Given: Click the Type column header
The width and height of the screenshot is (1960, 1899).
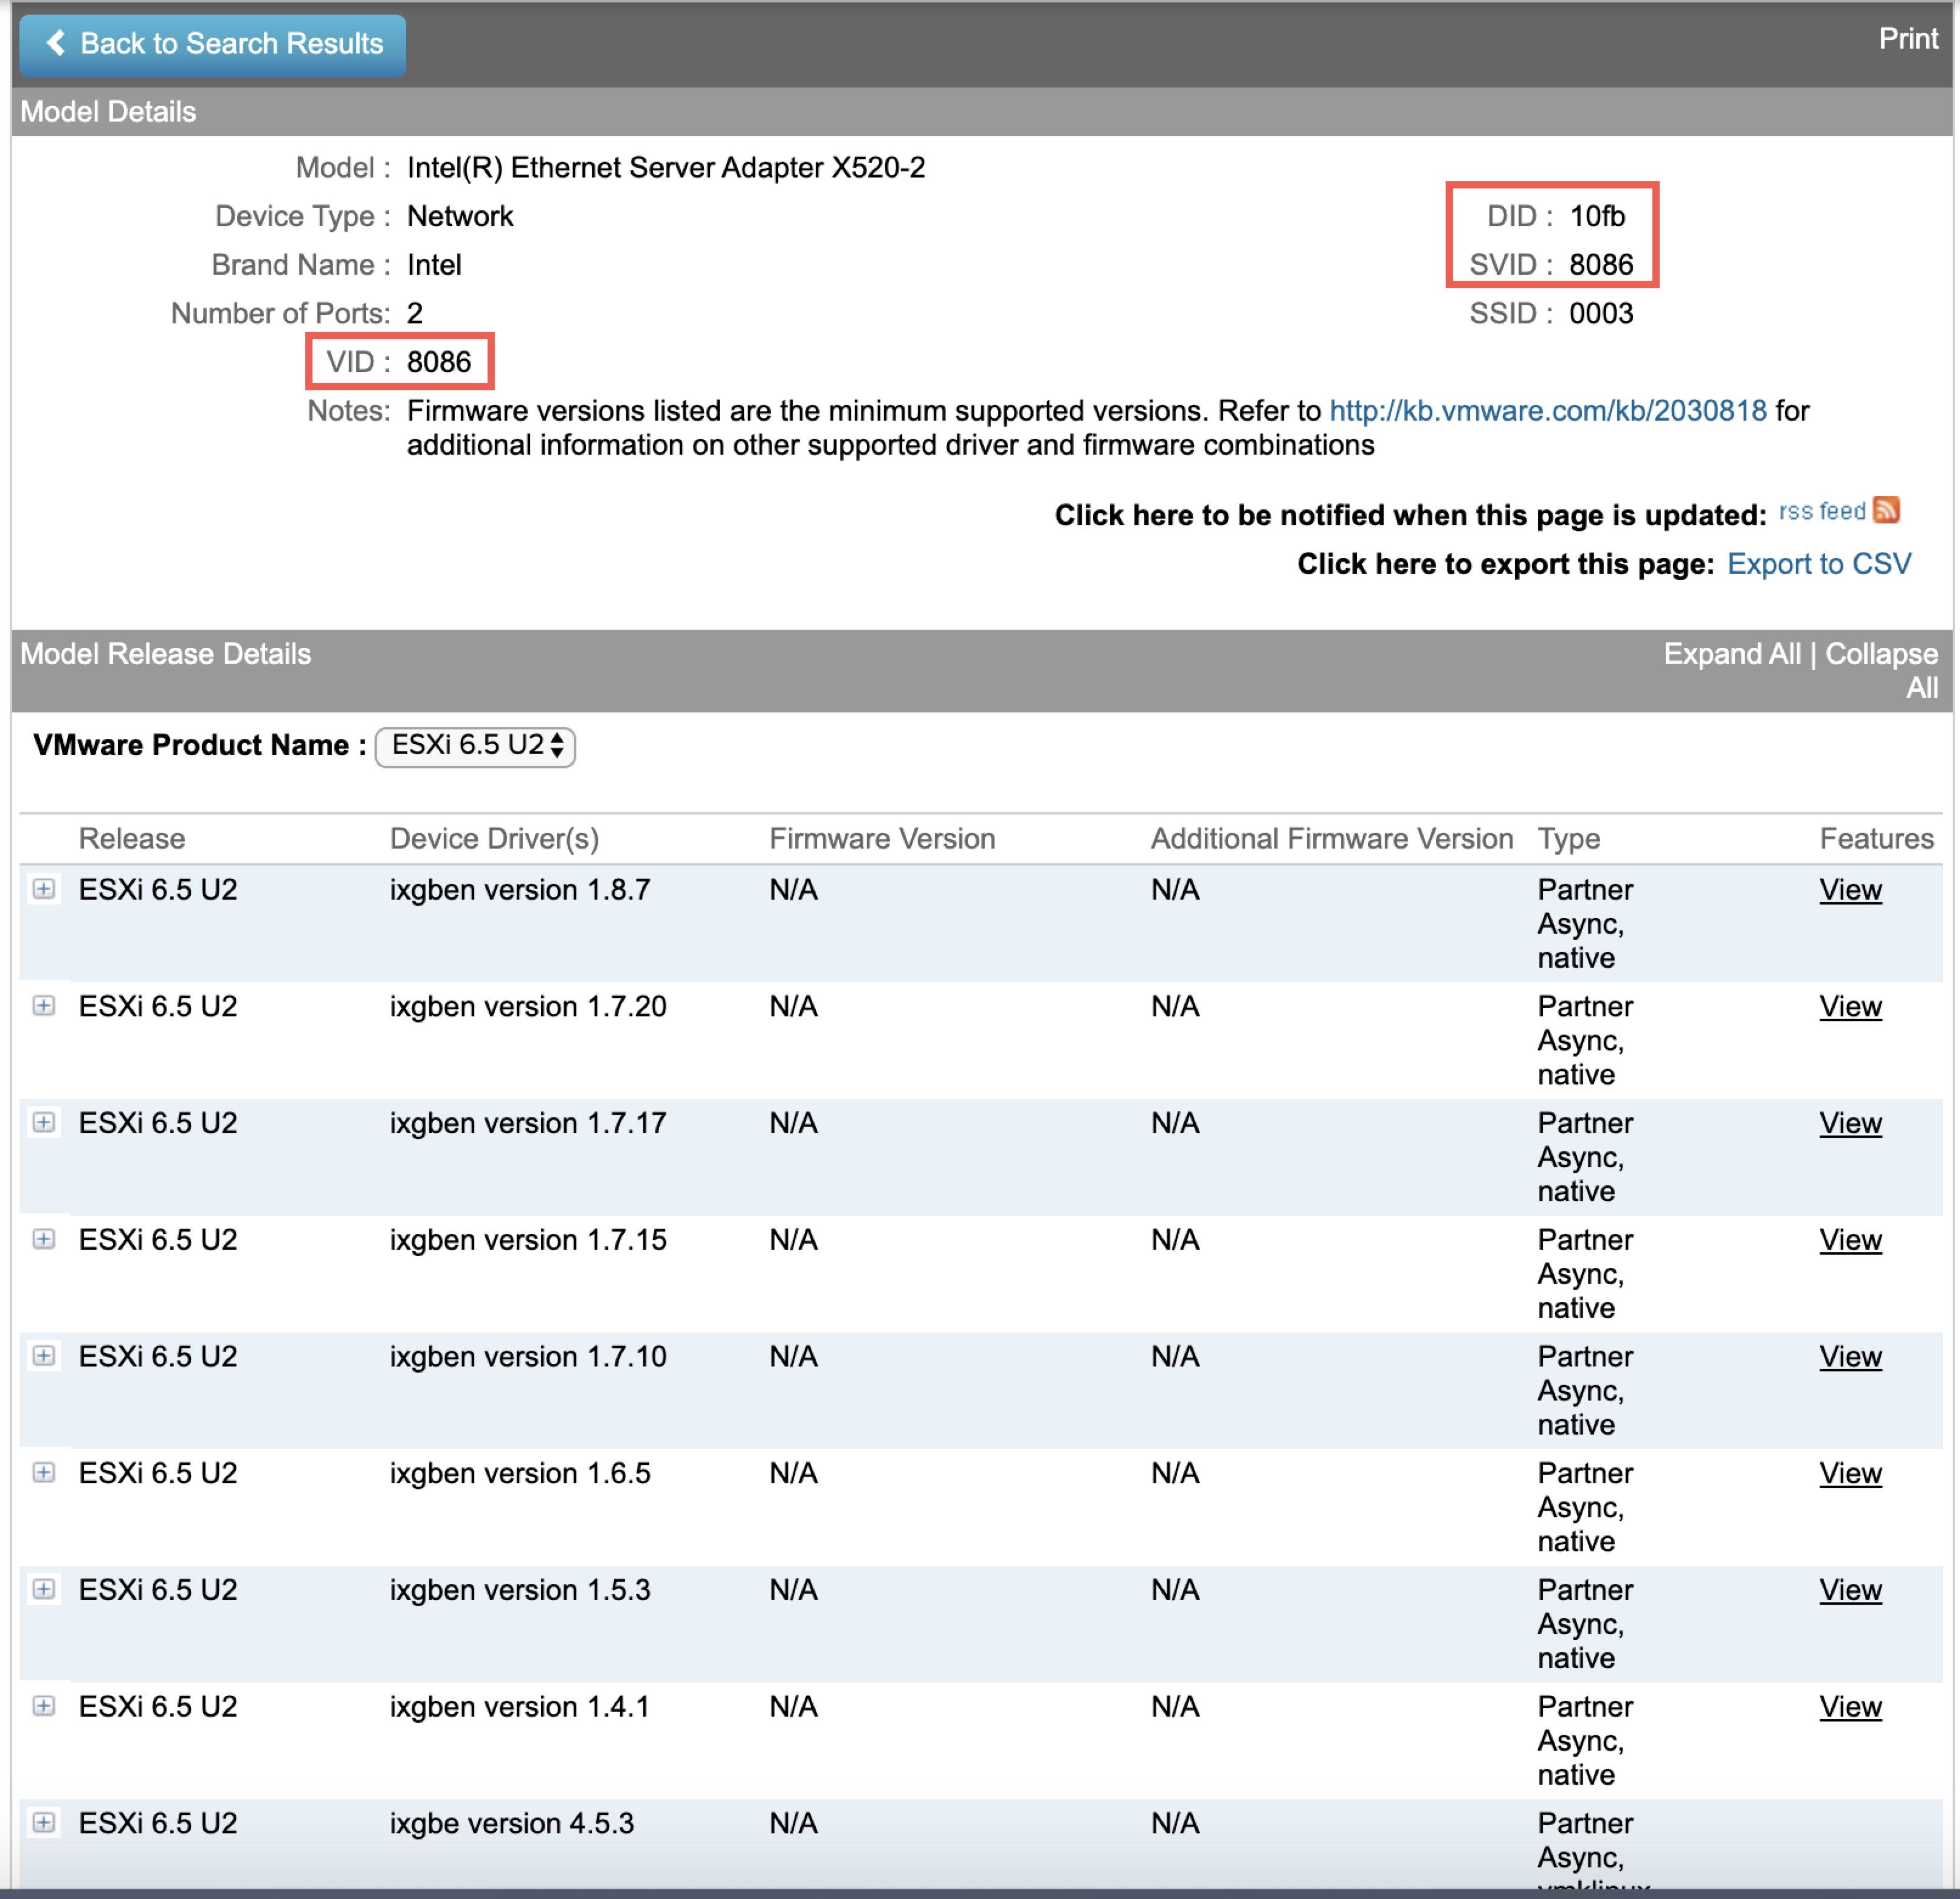Looking at the screenshot, I should click(x=1568, y=839).
